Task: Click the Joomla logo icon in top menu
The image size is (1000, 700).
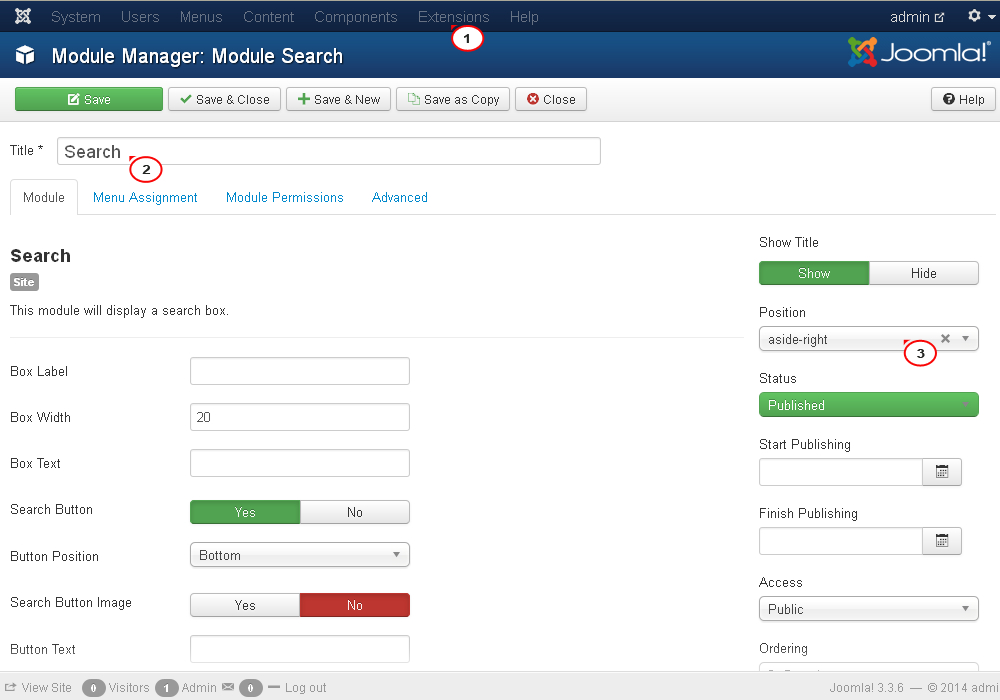Action: (23, 17)
